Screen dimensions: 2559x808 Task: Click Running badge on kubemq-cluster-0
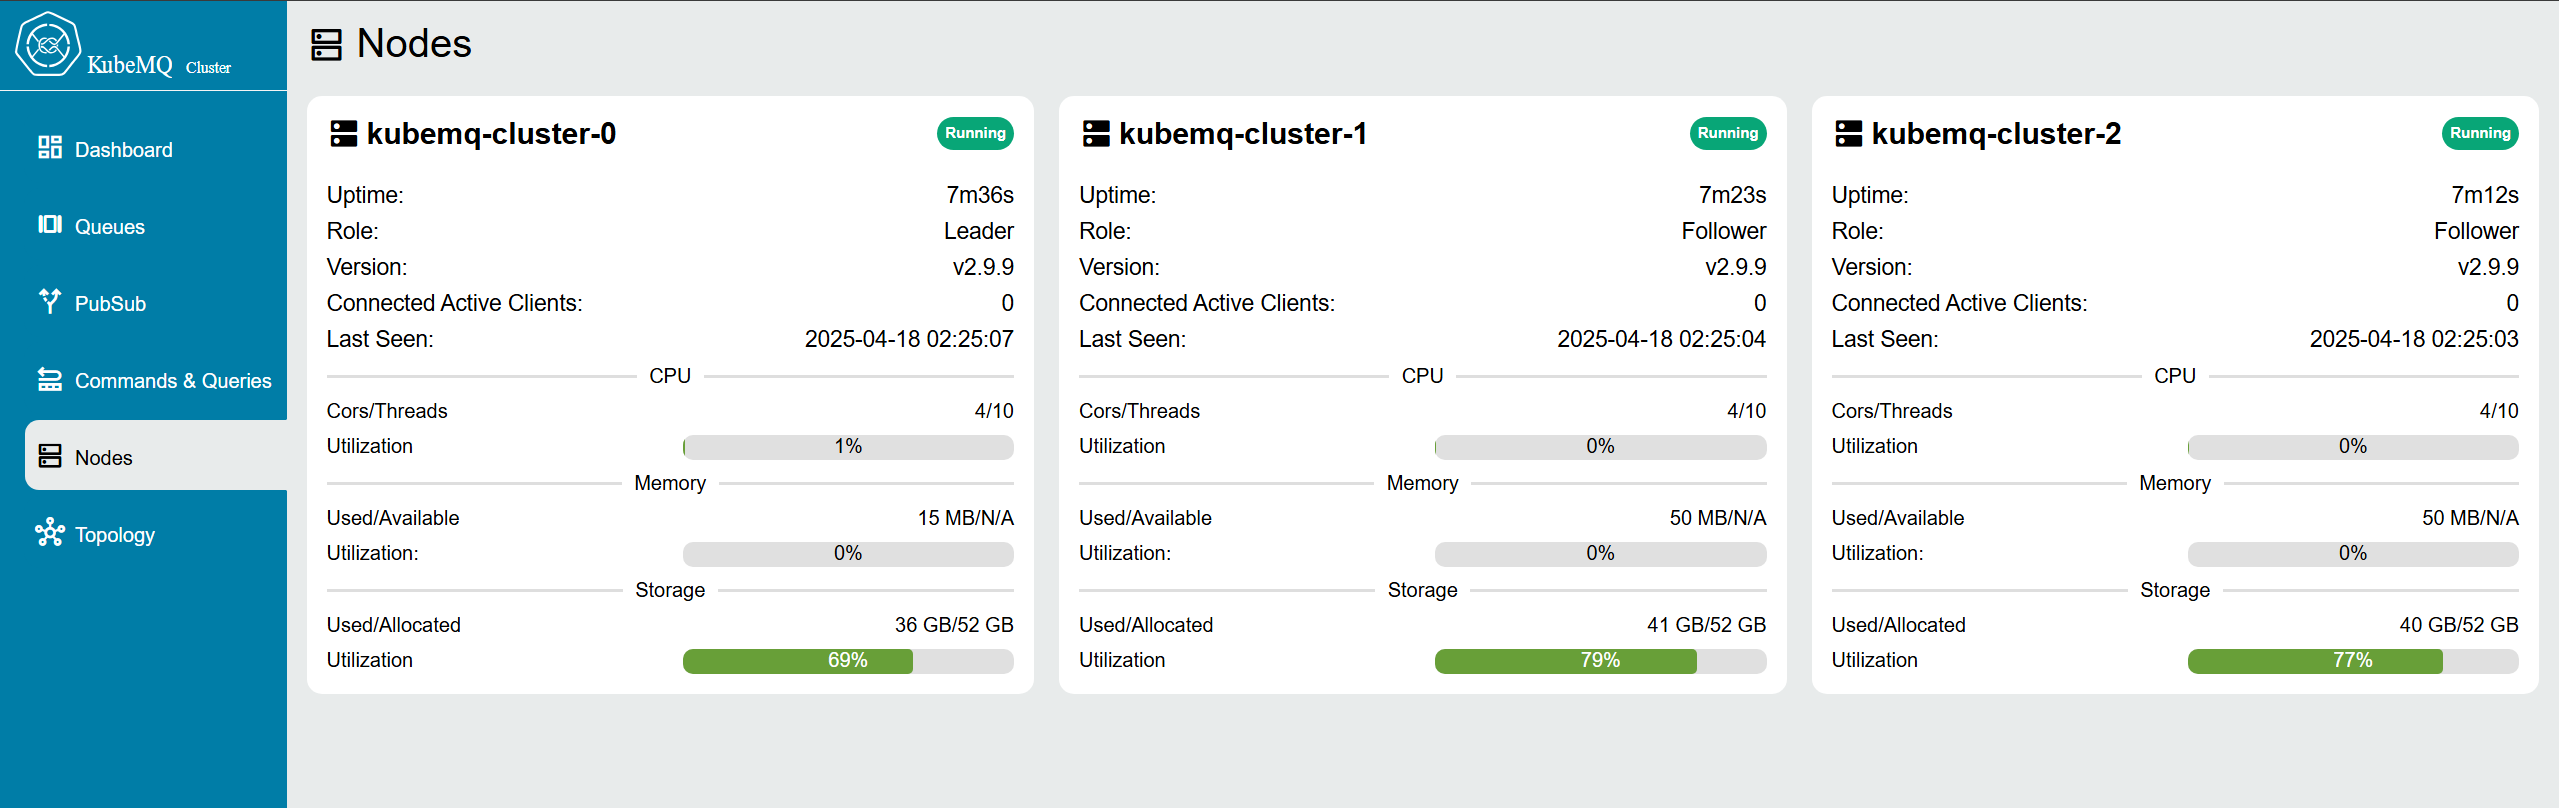tap(974, 133)
